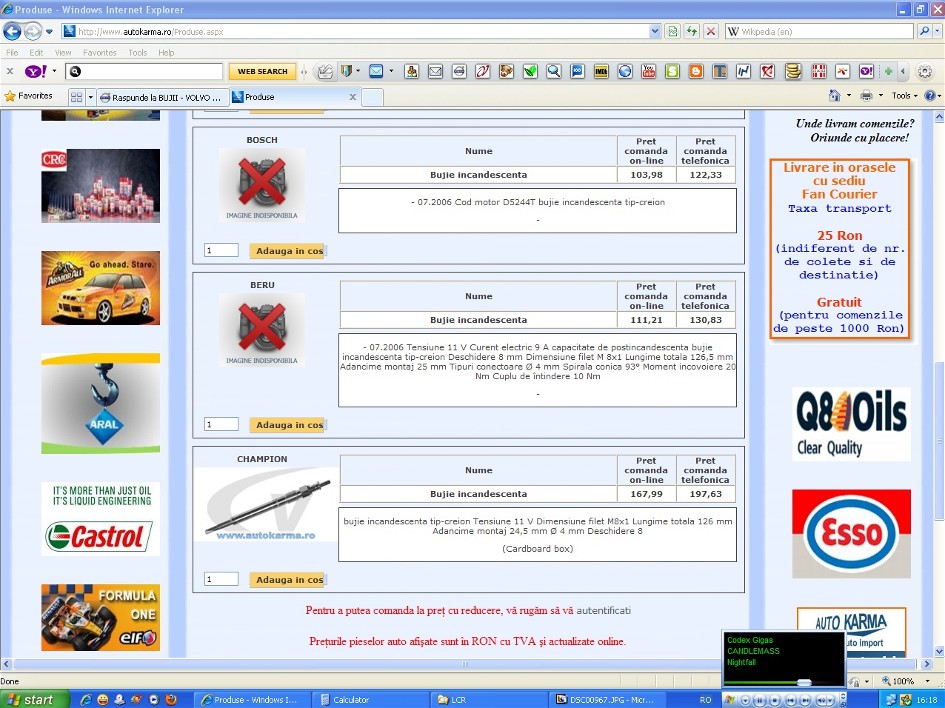Click the 'autentificati' login link
Screen dimensions: 945x708
tap(603, 610)
